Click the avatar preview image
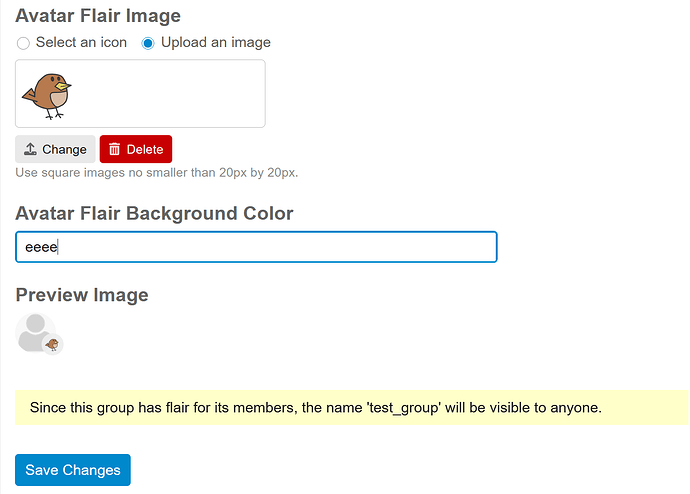This screenshot has width=690, height=494. (36, 332)
